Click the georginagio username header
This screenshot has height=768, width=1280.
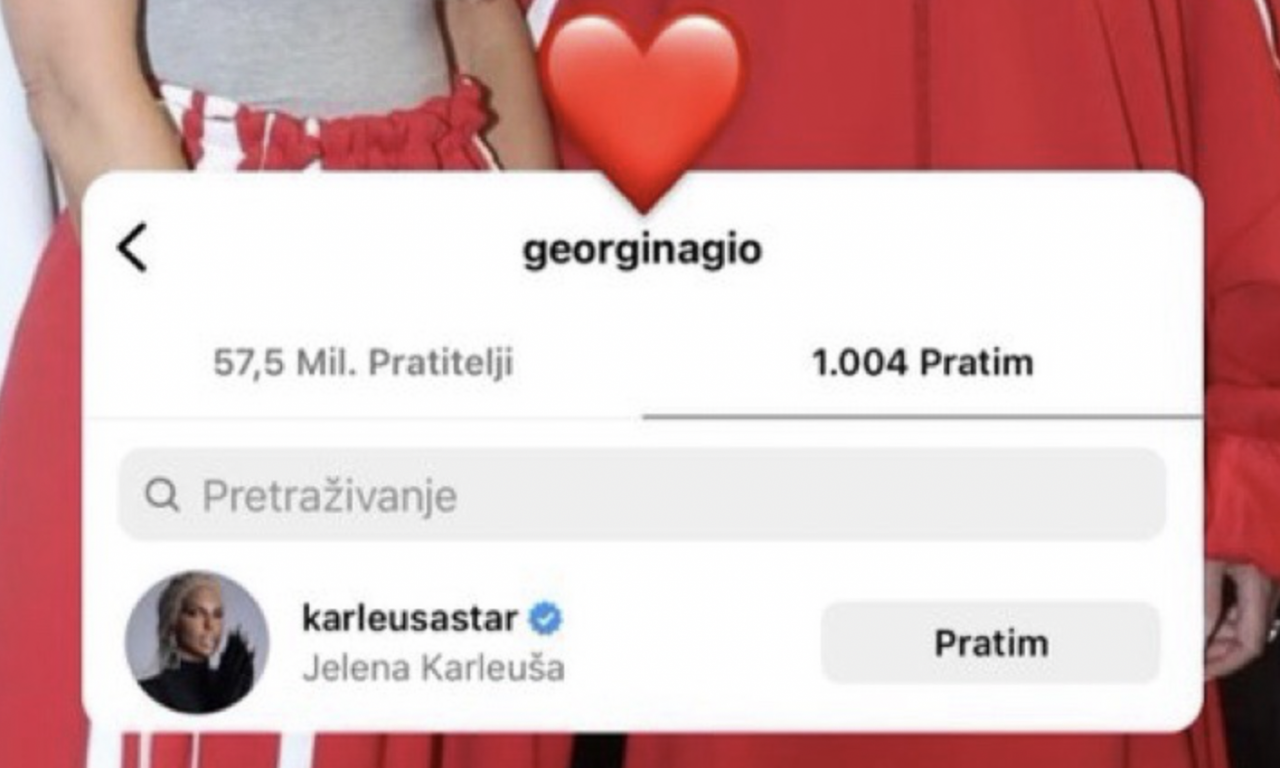tap(642, 251)
